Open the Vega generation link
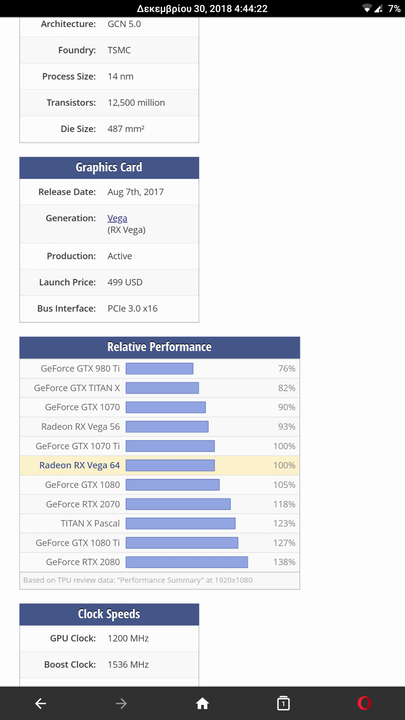Image resolution: width=405 pixels, height=720 pixels. [117, 218]
